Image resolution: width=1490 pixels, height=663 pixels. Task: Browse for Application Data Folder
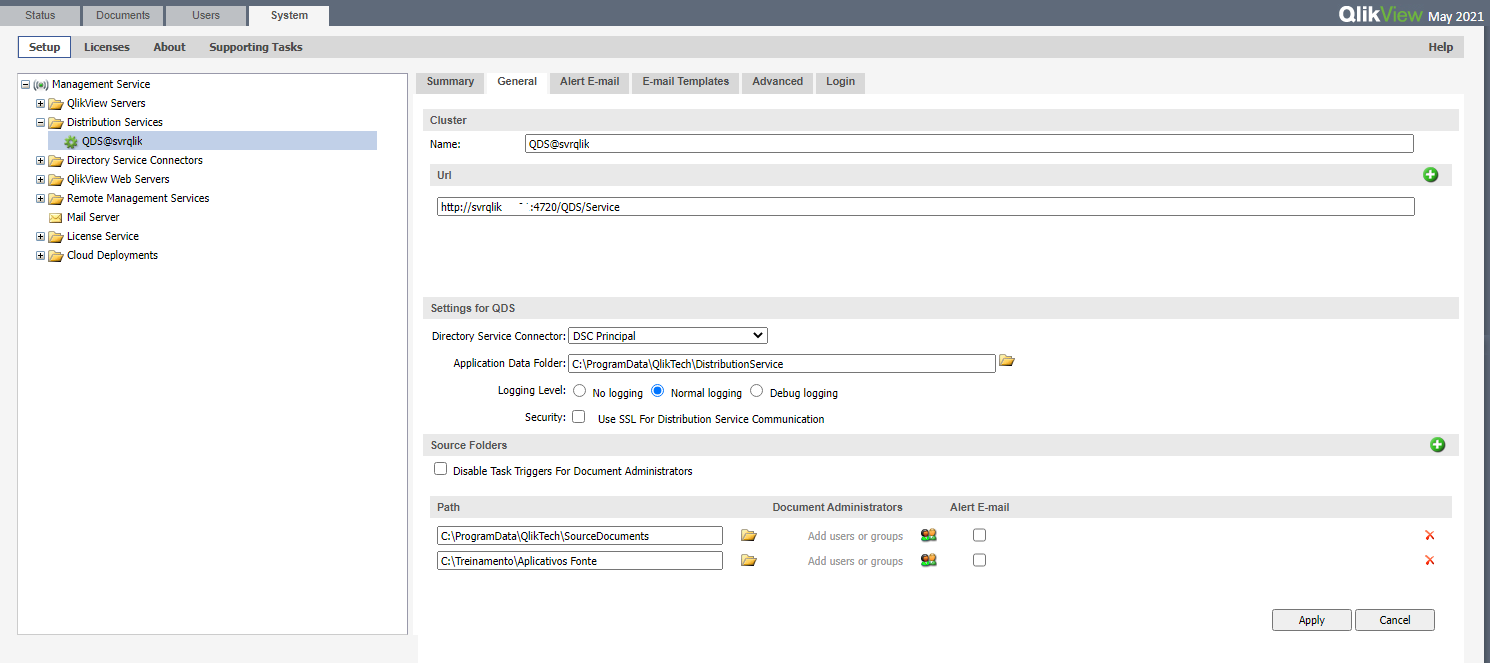pyautogui.click(x=1007, y=361)
